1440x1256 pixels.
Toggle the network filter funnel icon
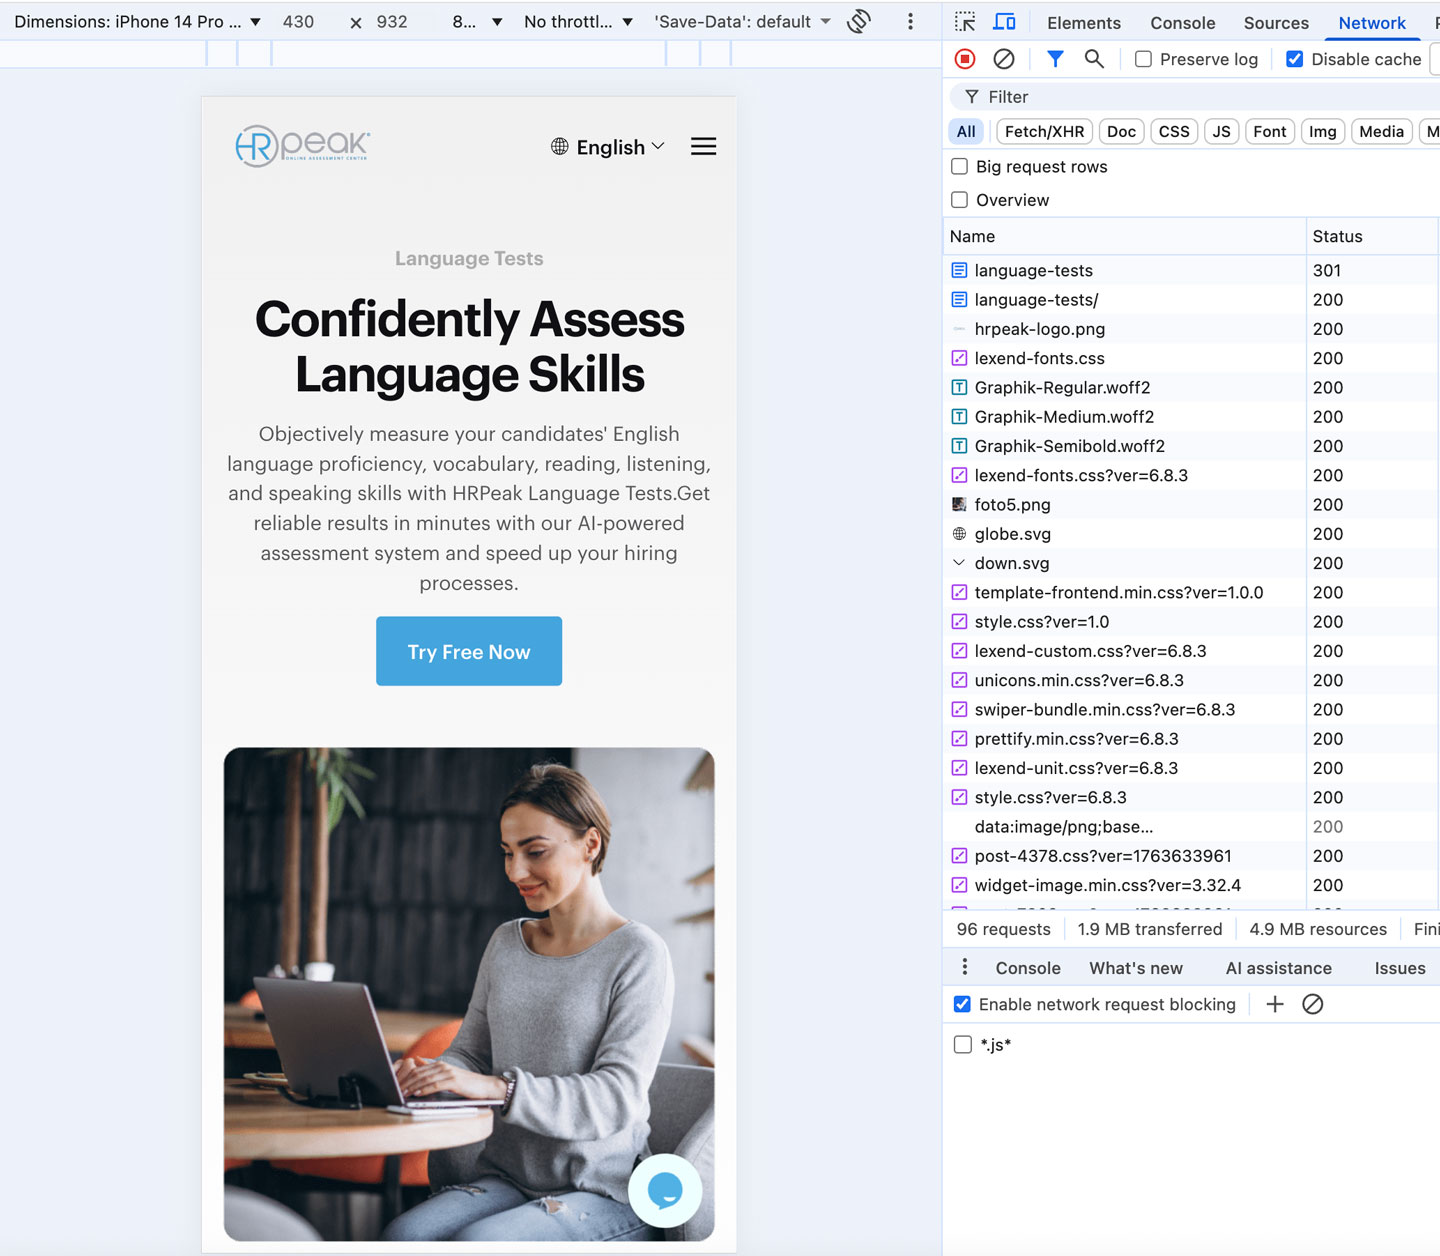(1055, 59)
